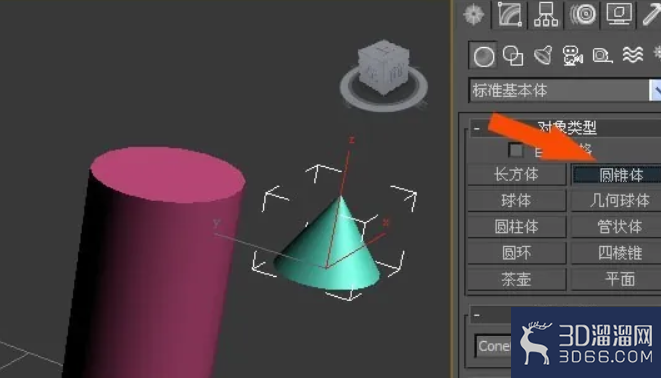The image size is (661, 378).
Task: Open the Motion panel tab
Action: [583, 15]
